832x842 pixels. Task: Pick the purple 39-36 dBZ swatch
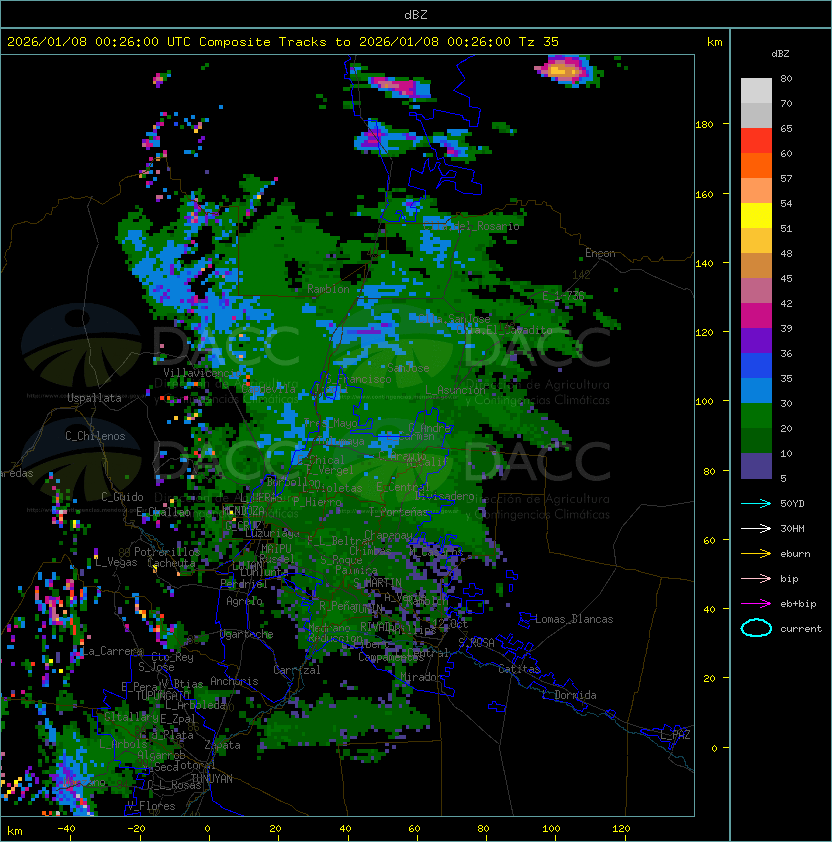click(756, 340)
